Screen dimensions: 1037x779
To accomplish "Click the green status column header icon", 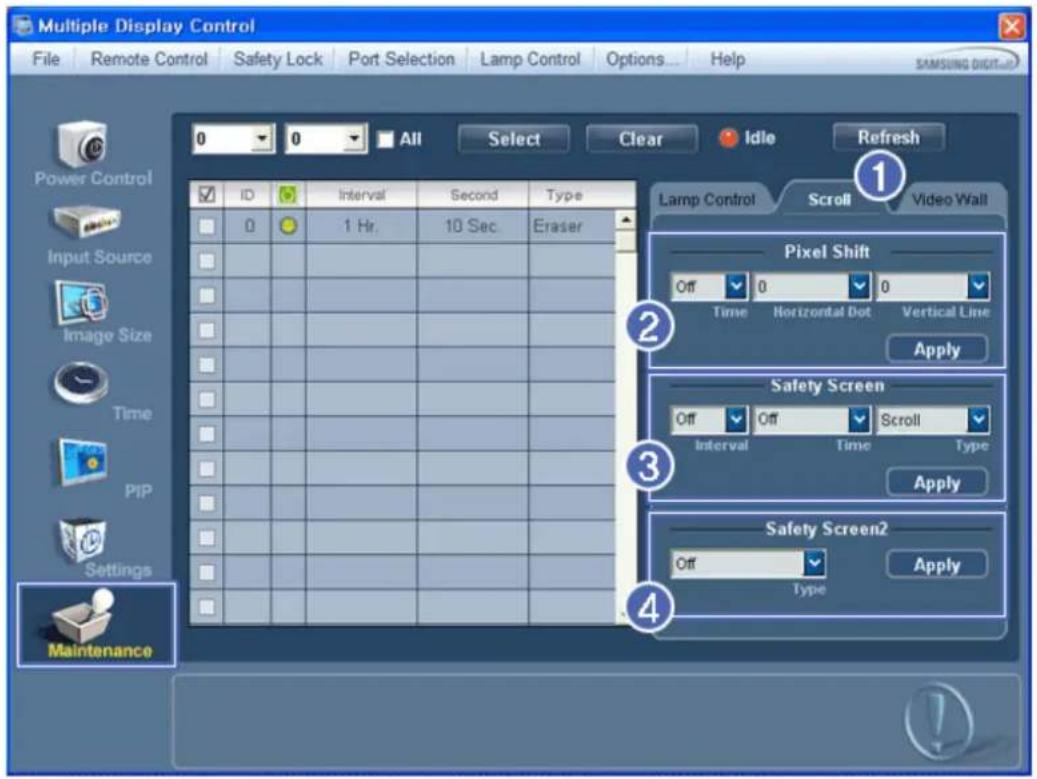I will (x=288, y=195).
